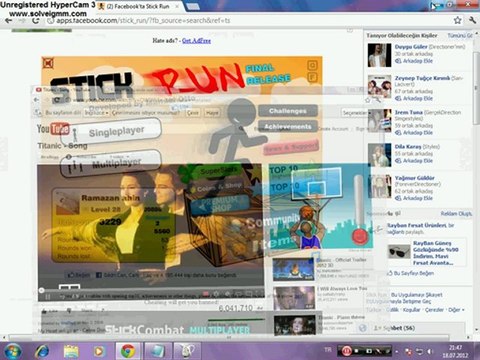This screenshot has height=360, width=480.
Task: Open the RayBan sunglasses ad image
Action: point(399,252)
